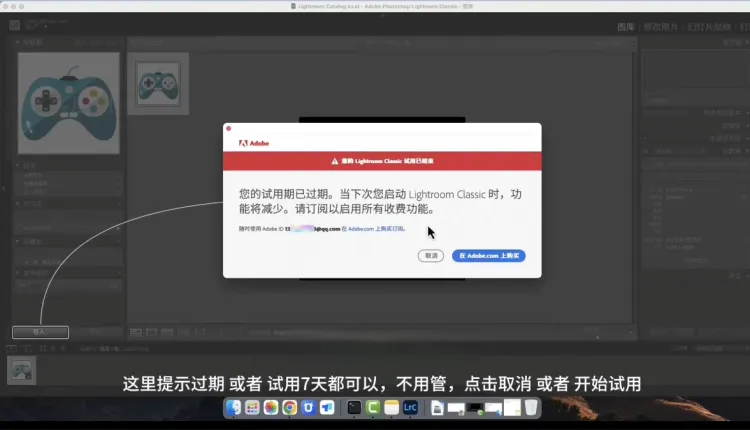This screenshot has height=430, width=750.
Task: Click the blue Adobe.com purchase button
Action: pos(488,256)
